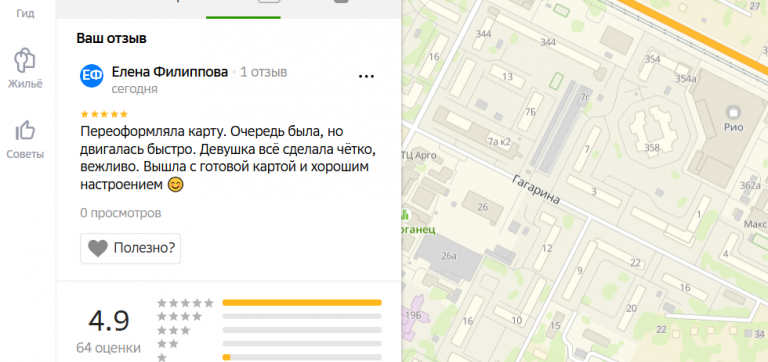Click building 358 on the map

point(652,147)
